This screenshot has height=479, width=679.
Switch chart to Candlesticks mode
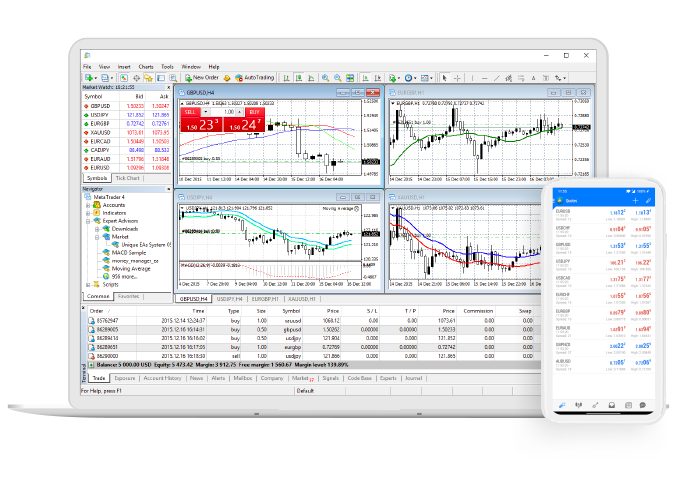pos(299,78)
